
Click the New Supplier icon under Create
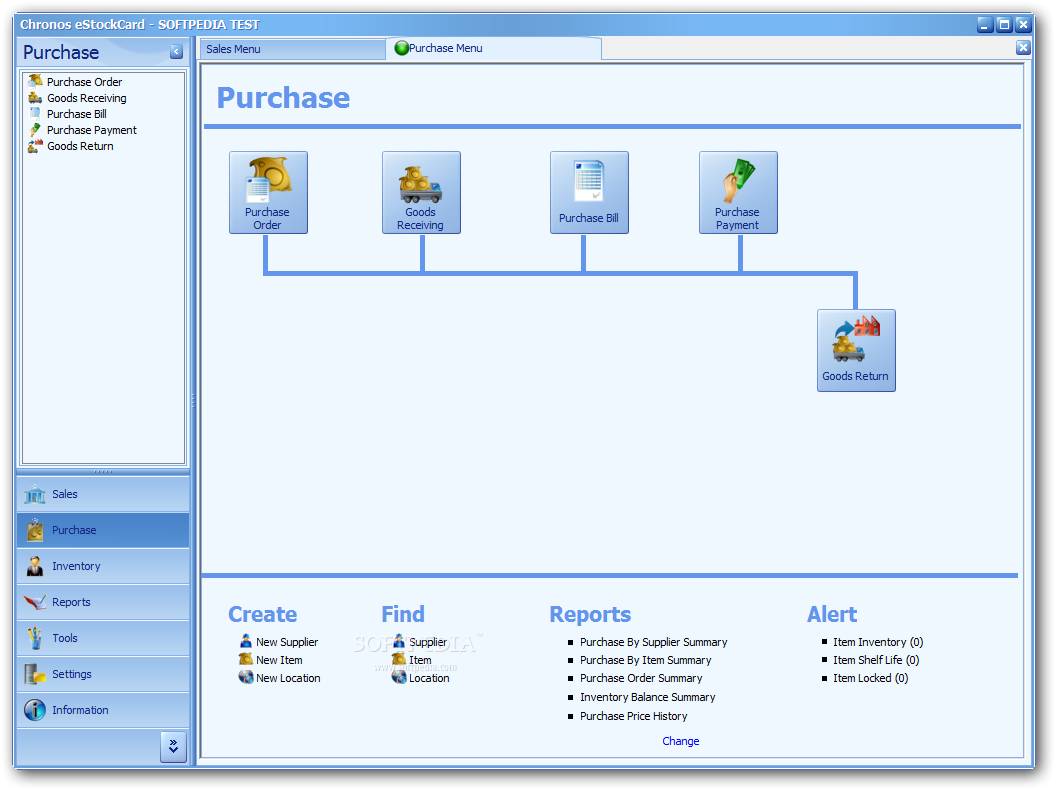246,641
